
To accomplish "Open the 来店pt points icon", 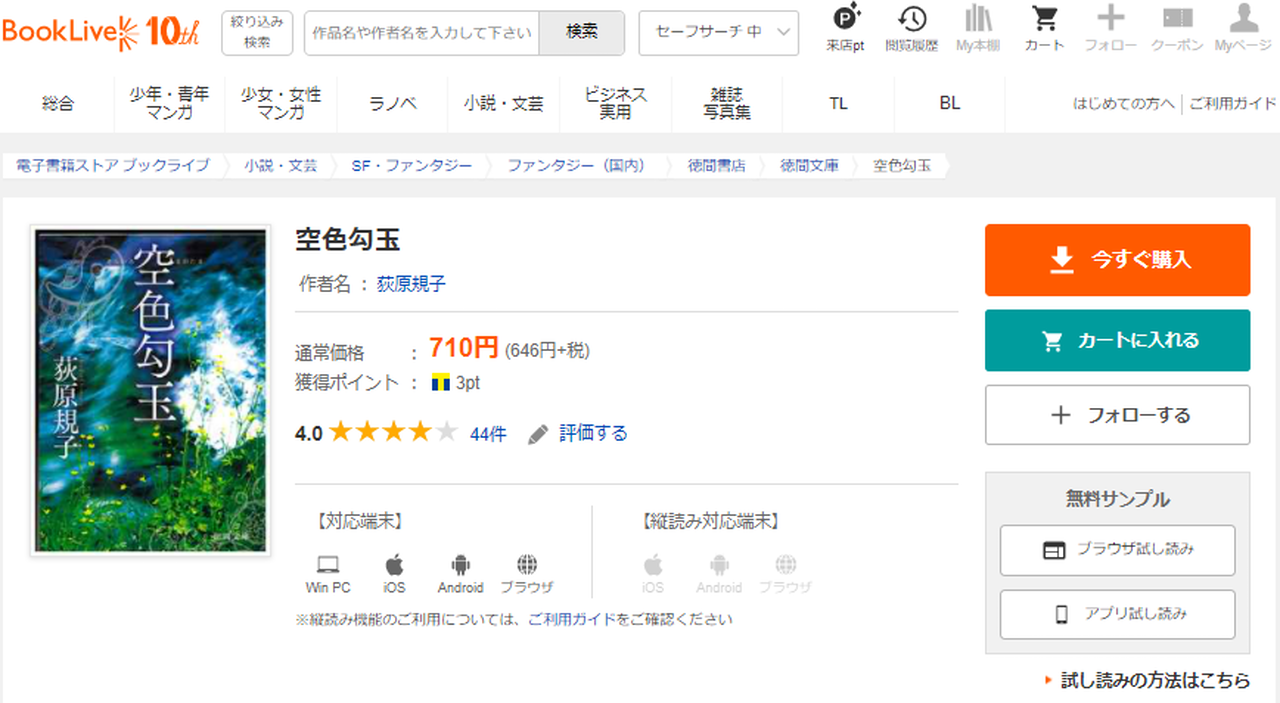I will [x=846, y=19].
